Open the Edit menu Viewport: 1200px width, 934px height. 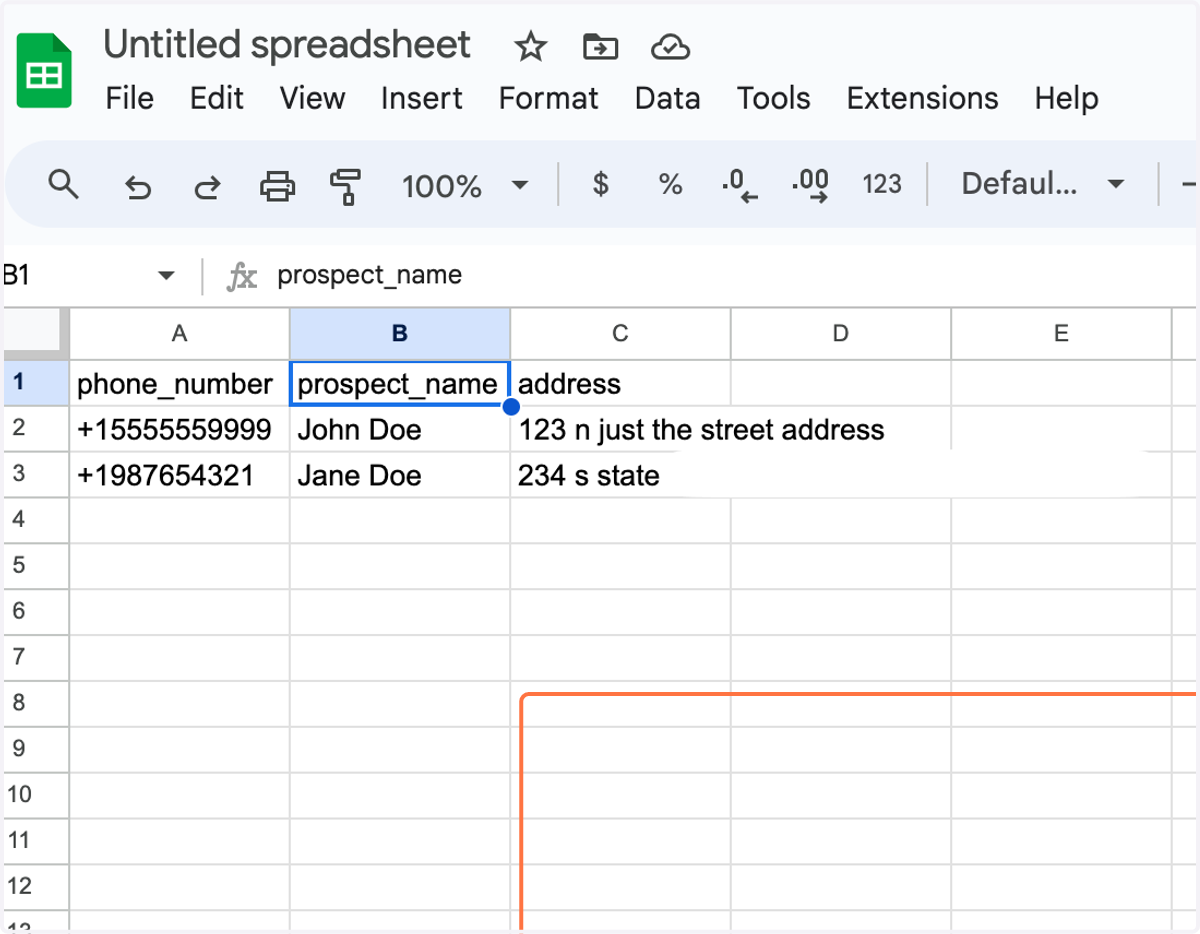[217, 98]
